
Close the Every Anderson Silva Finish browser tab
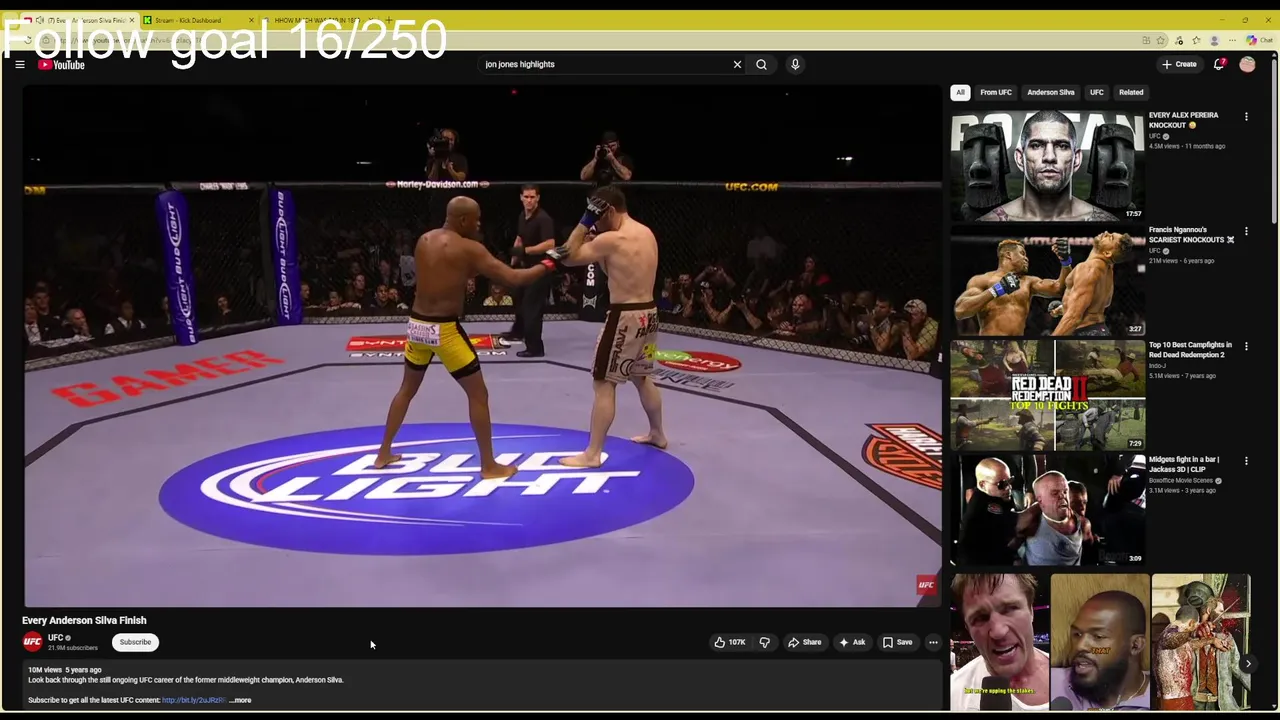click(x=132, y=20)
